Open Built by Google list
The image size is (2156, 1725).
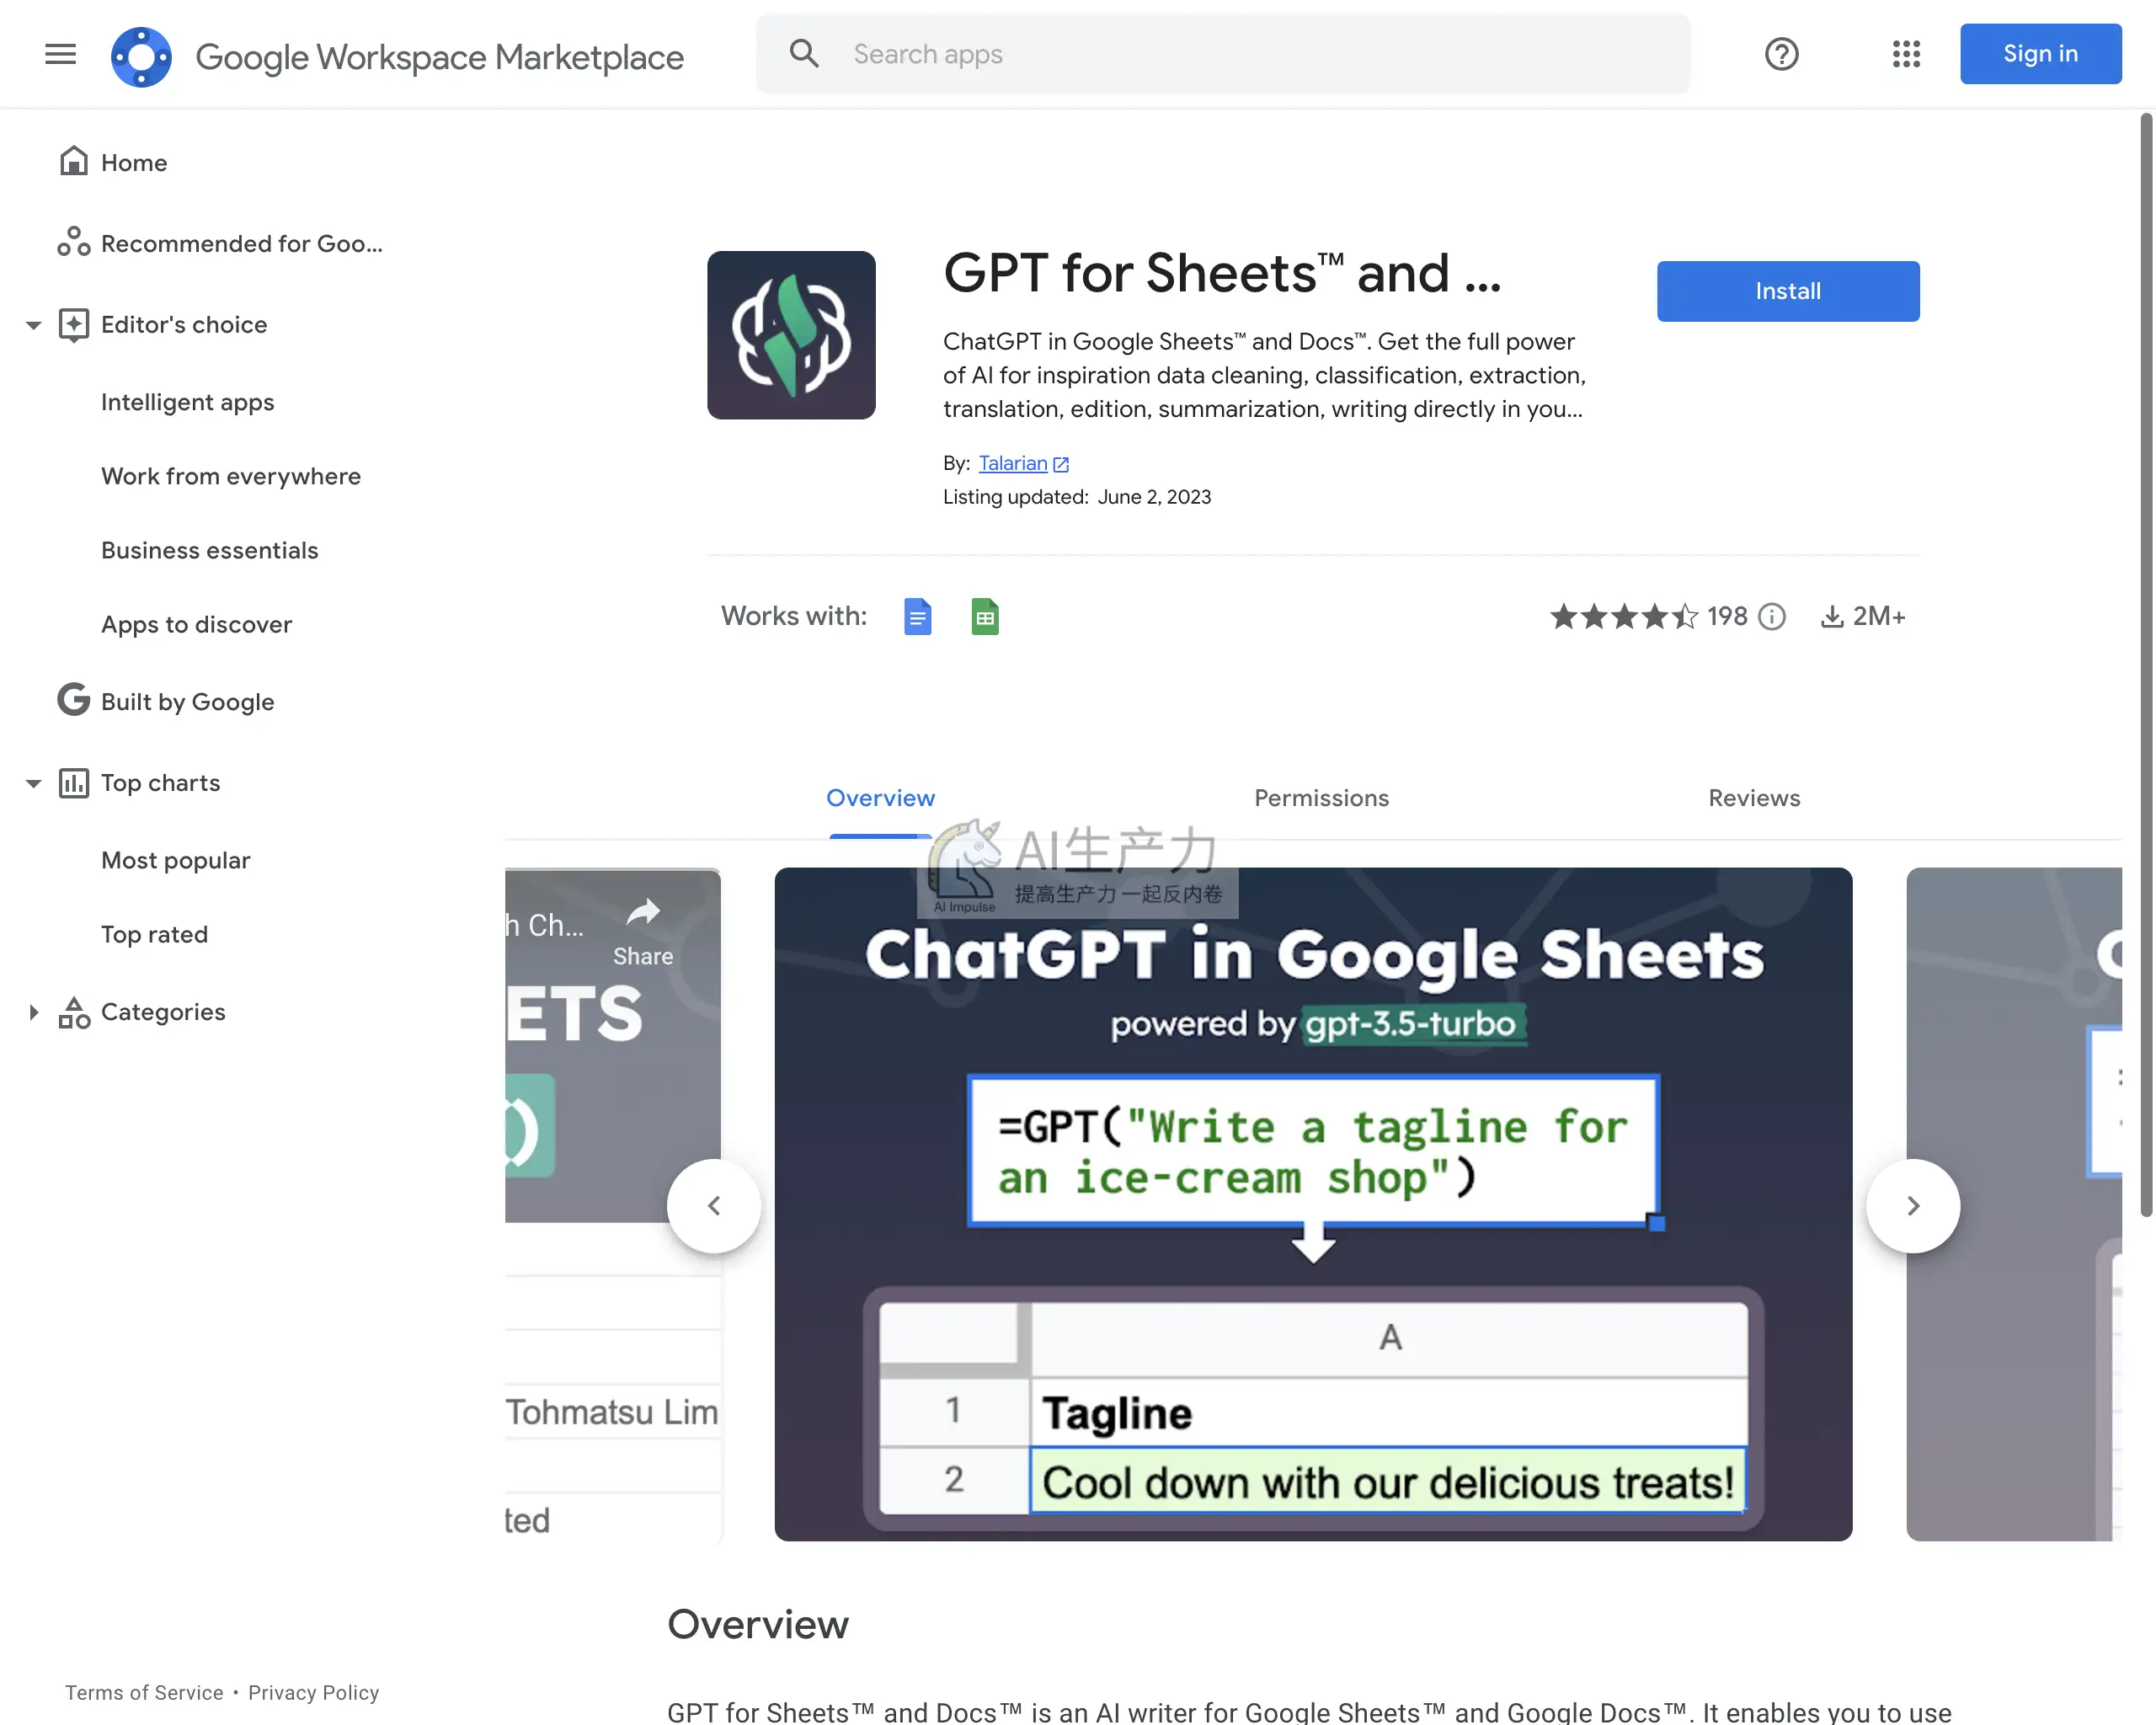187,701
